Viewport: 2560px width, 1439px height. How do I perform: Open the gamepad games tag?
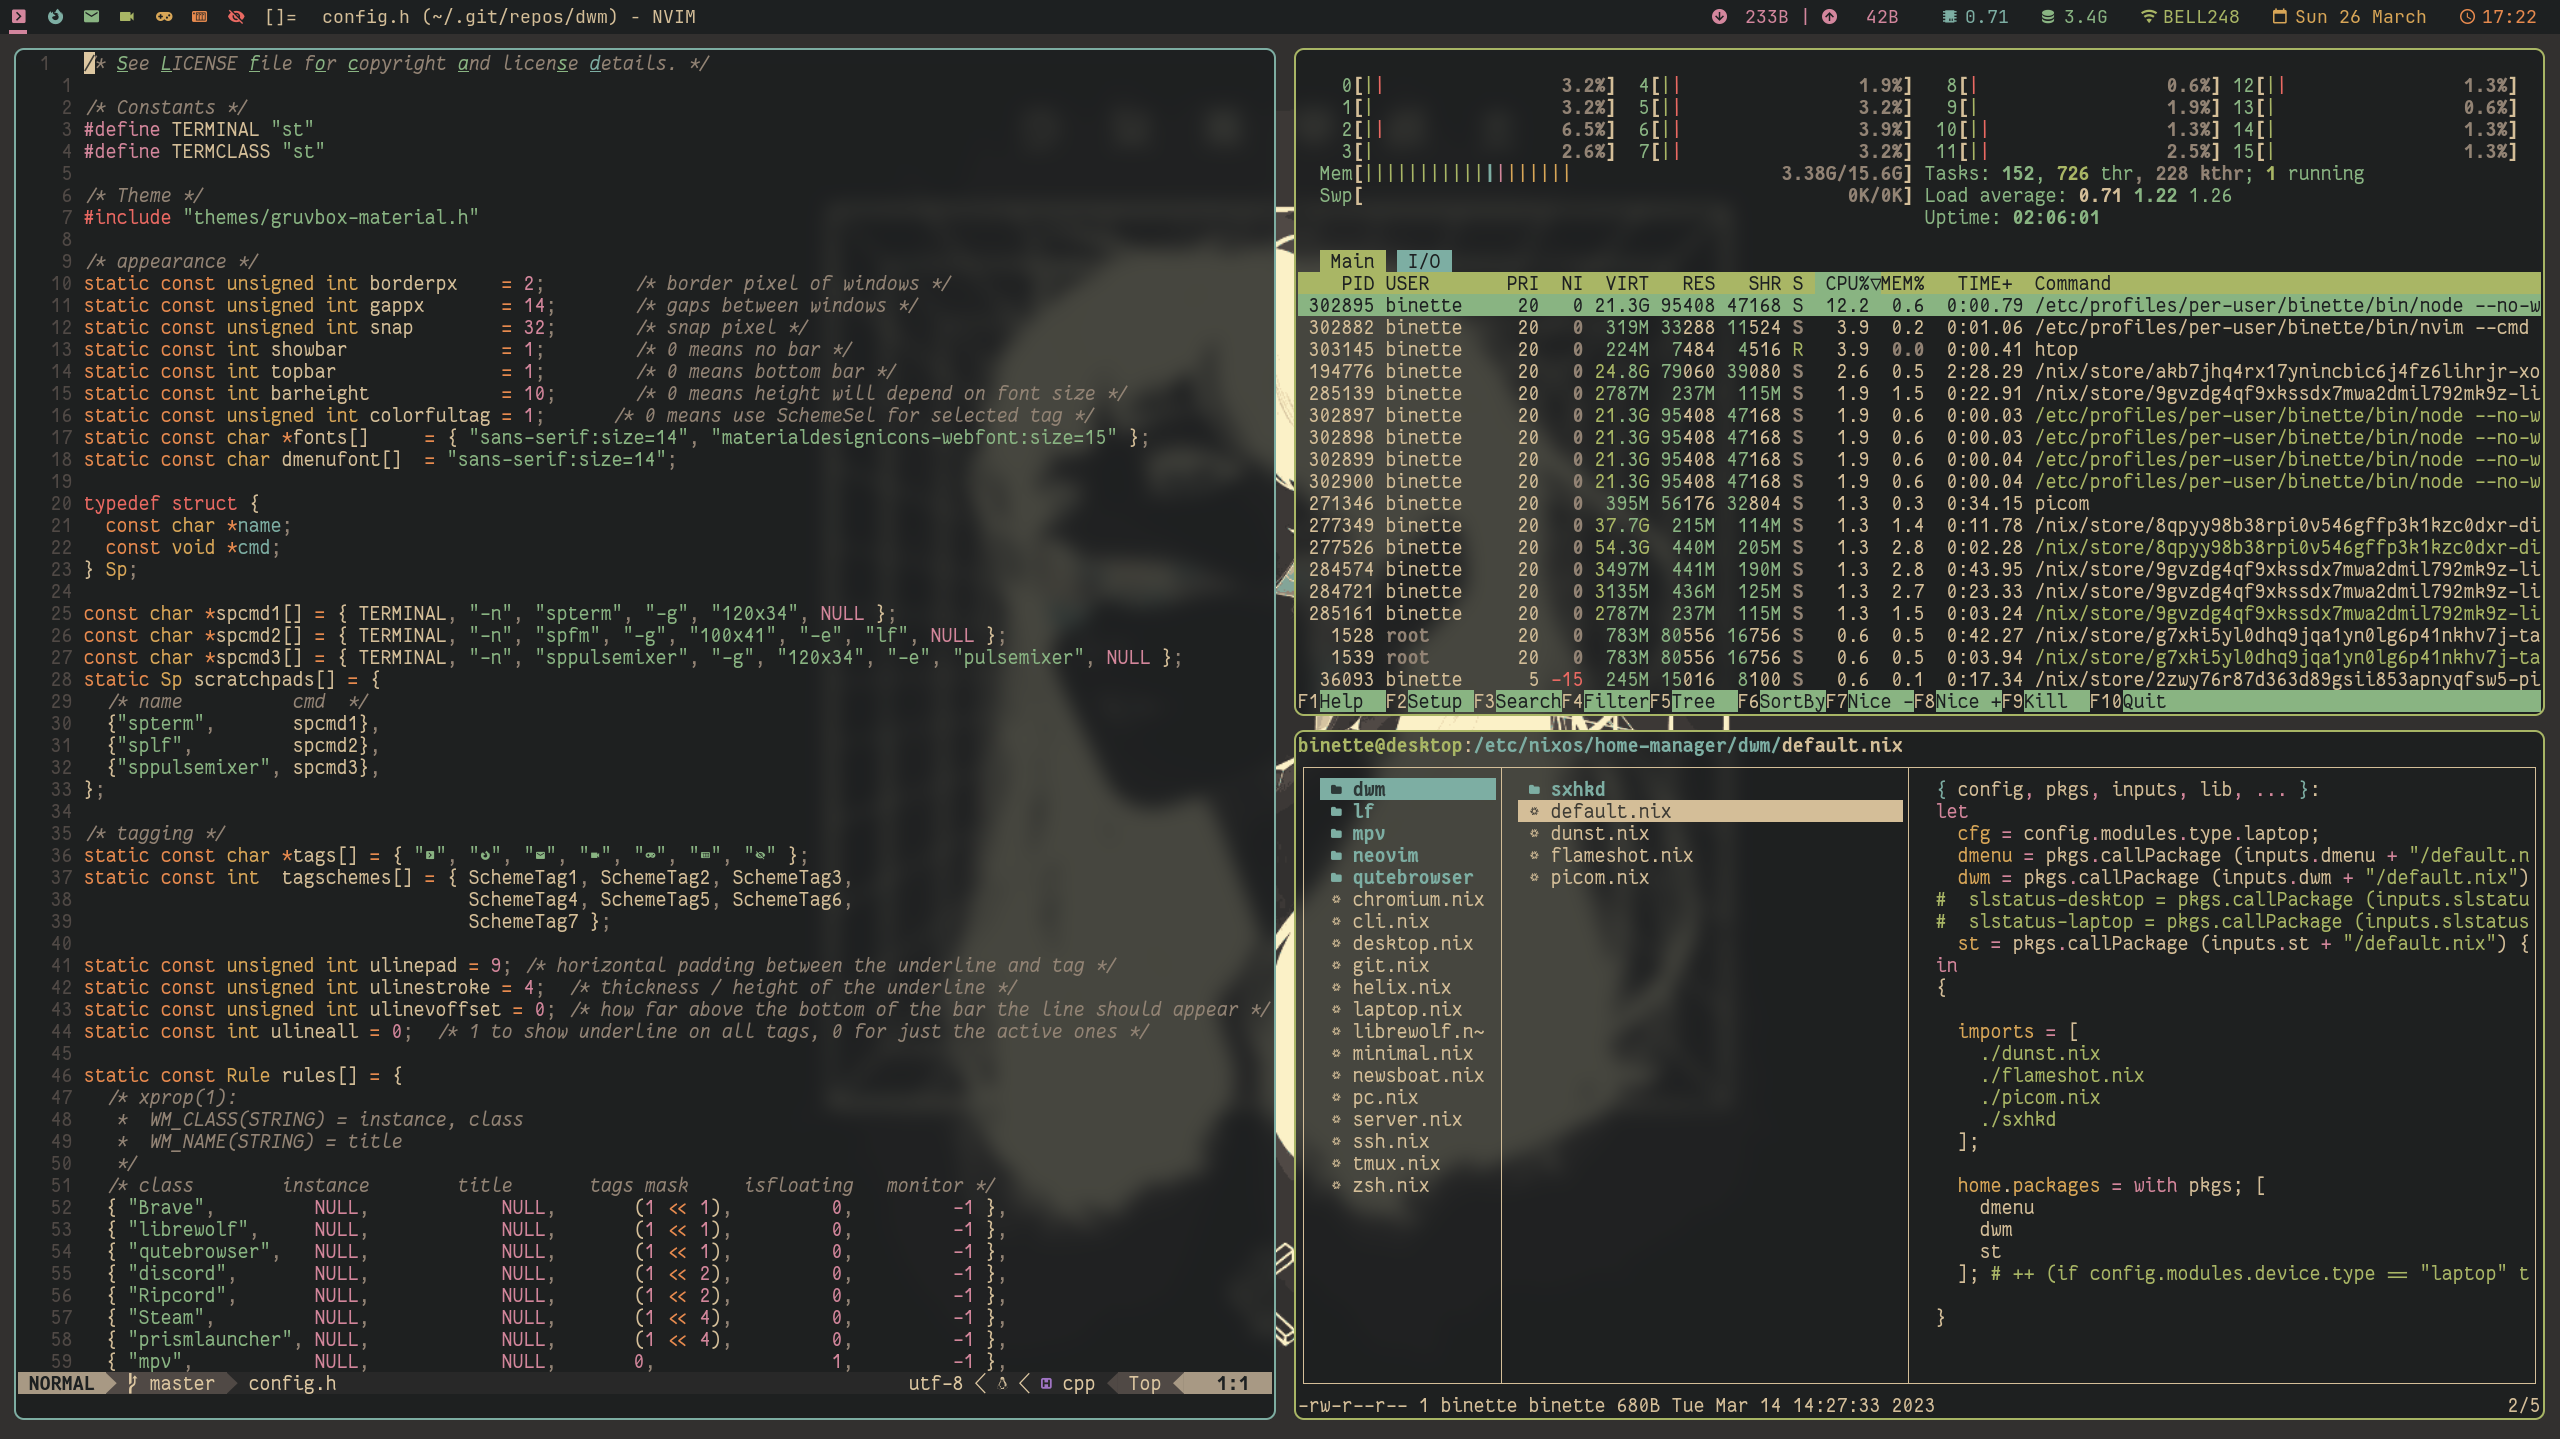click(163, 16)
